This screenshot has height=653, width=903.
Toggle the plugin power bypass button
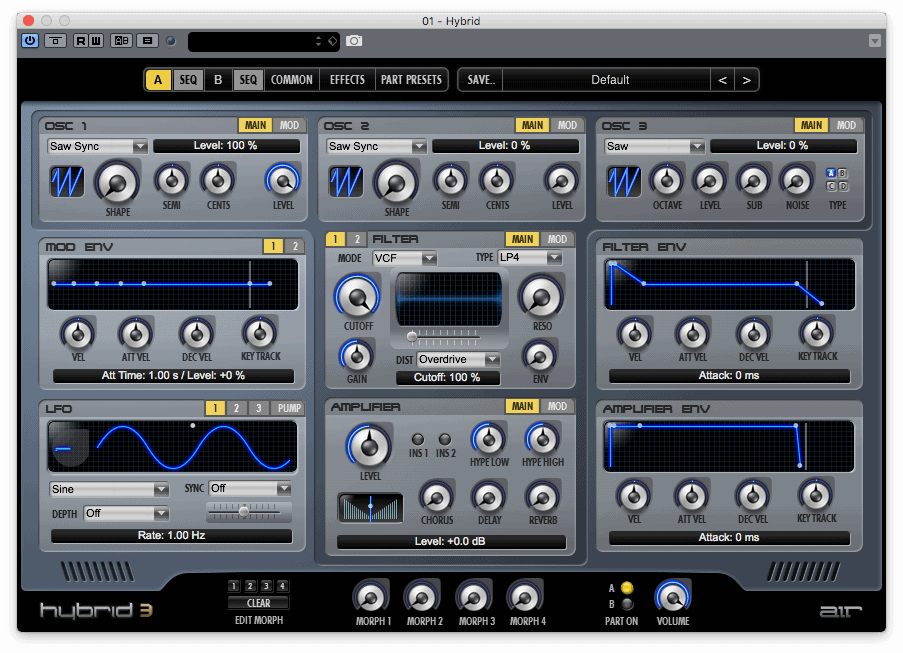[30, 41]
